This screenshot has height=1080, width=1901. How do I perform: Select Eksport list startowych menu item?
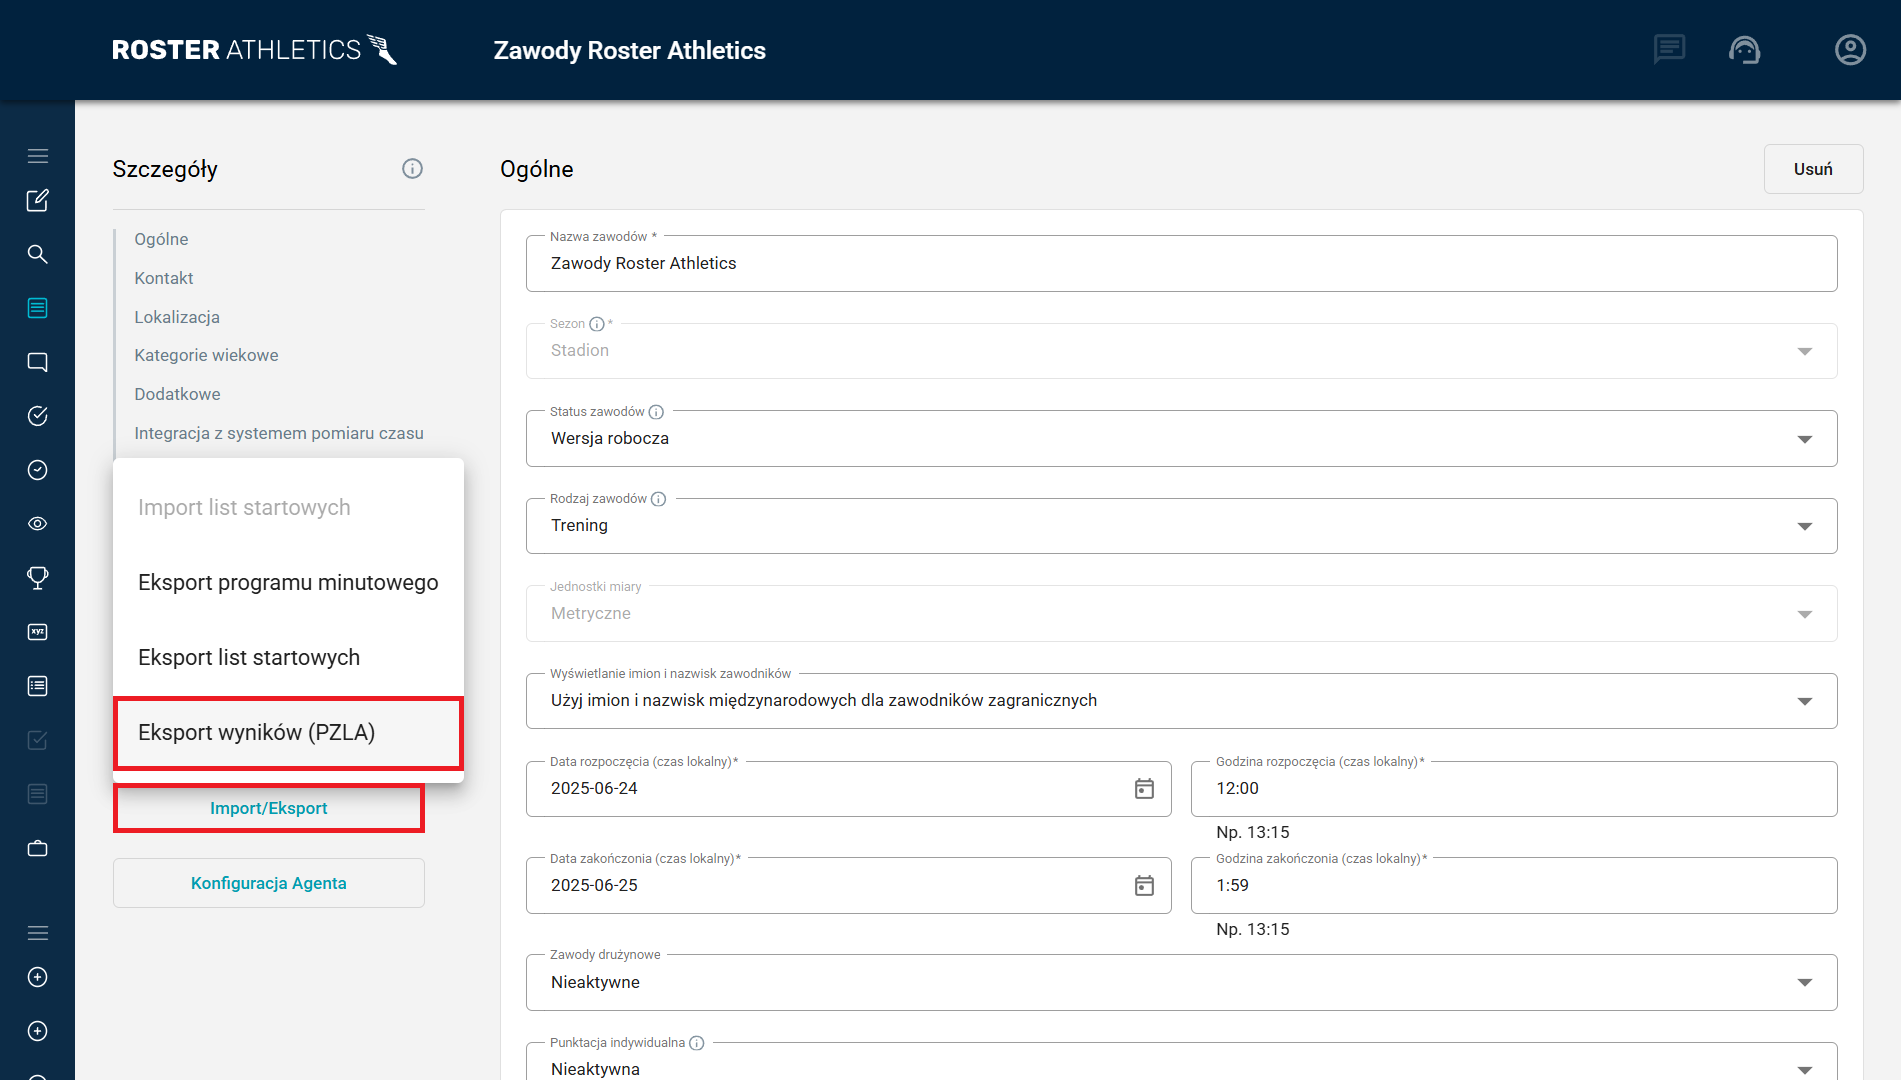coord(288,658)
